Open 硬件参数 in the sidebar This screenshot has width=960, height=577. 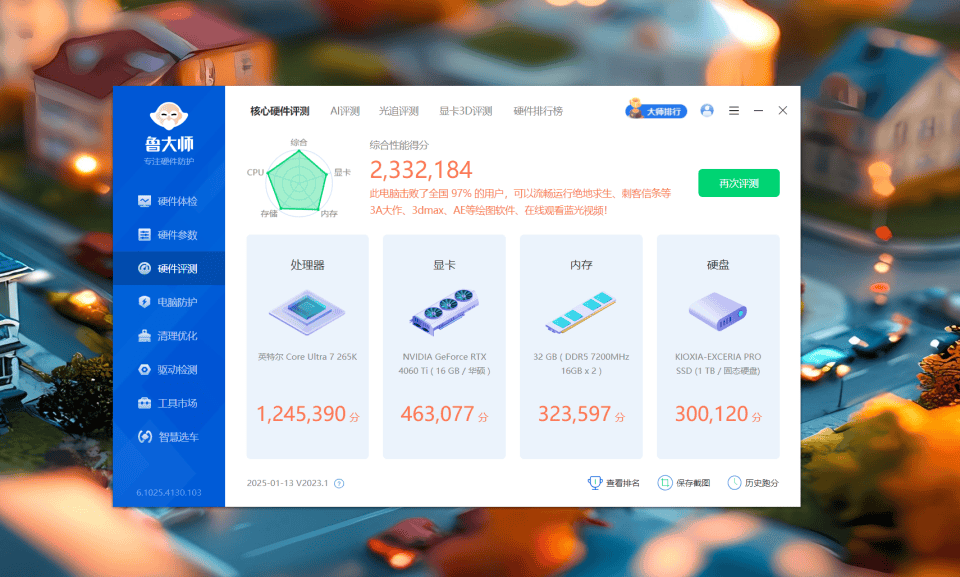pos(168,235)
